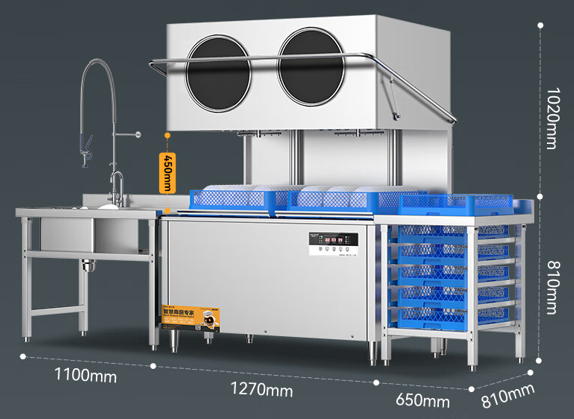Push the rightmost button under the display
The width and height of the screenshot is (574, 419).
pyautogui.click(x=348, y=249)
